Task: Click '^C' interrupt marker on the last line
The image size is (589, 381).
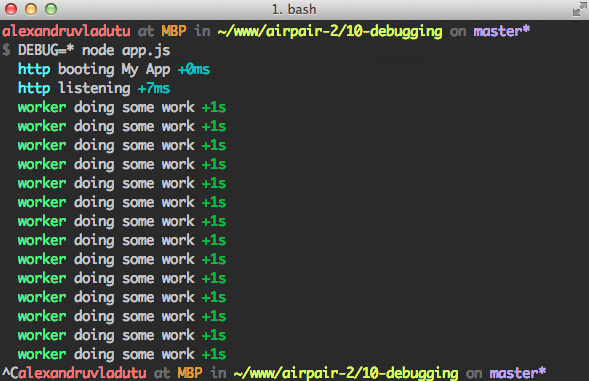Action: pos(10,373)
